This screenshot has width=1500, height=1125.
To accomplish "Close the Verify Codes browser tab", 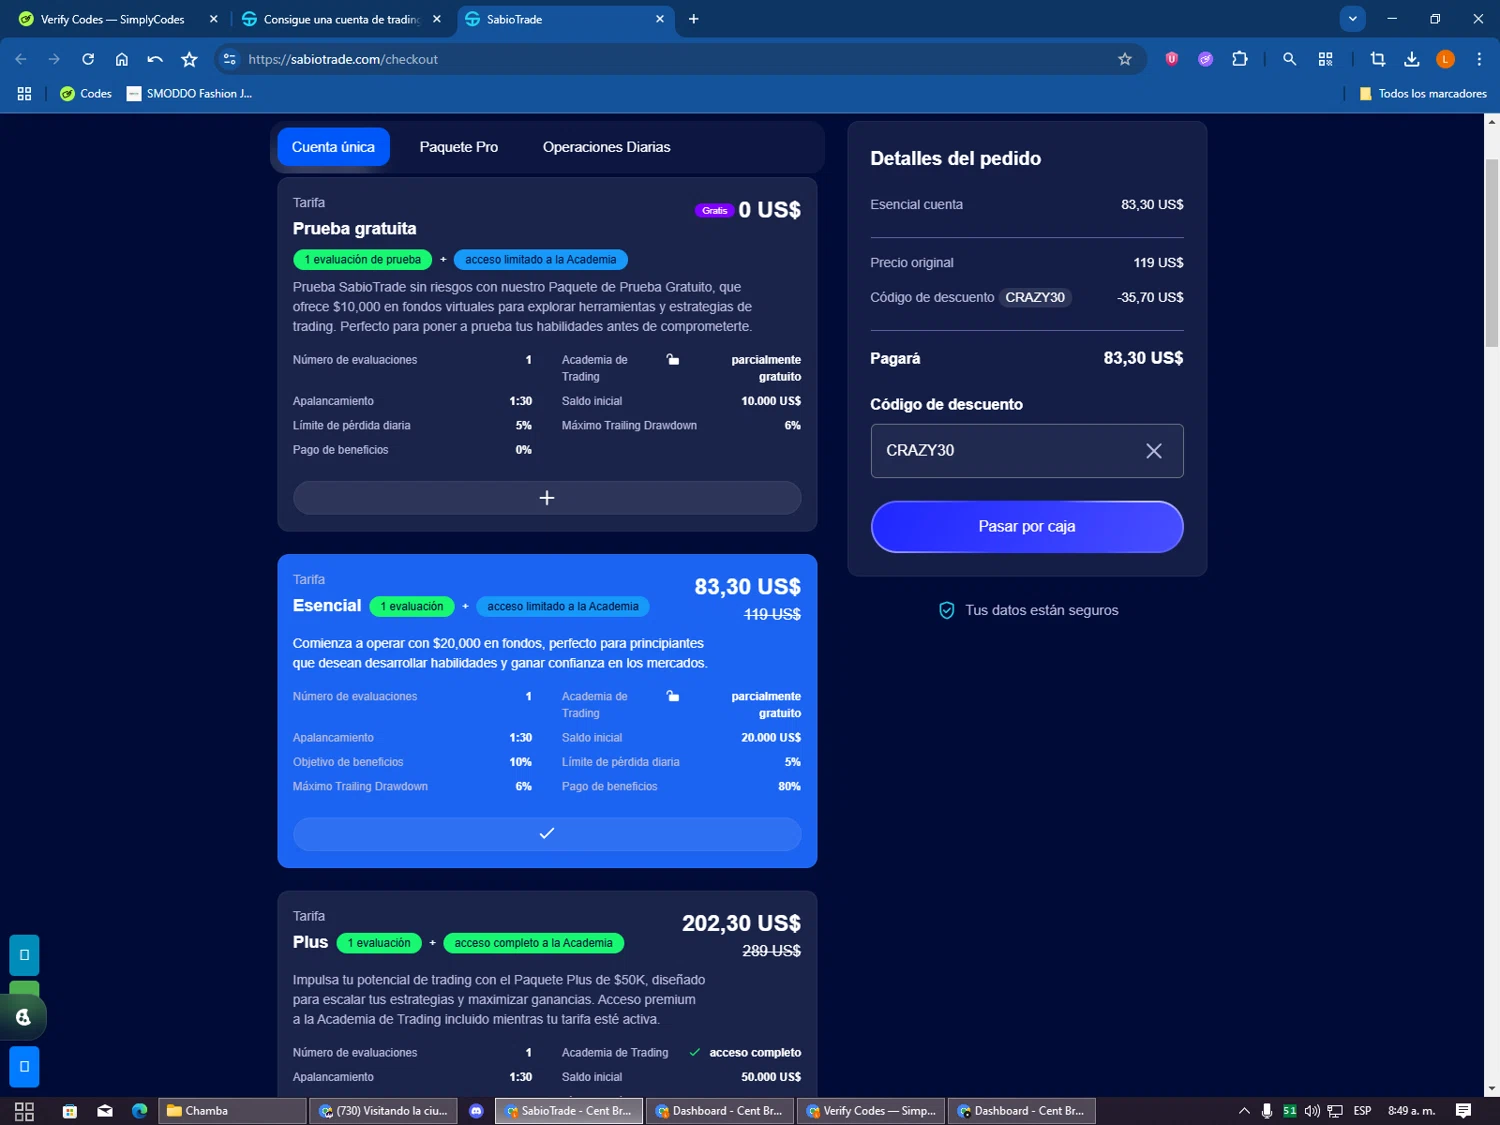I will [x=213, y=19].
